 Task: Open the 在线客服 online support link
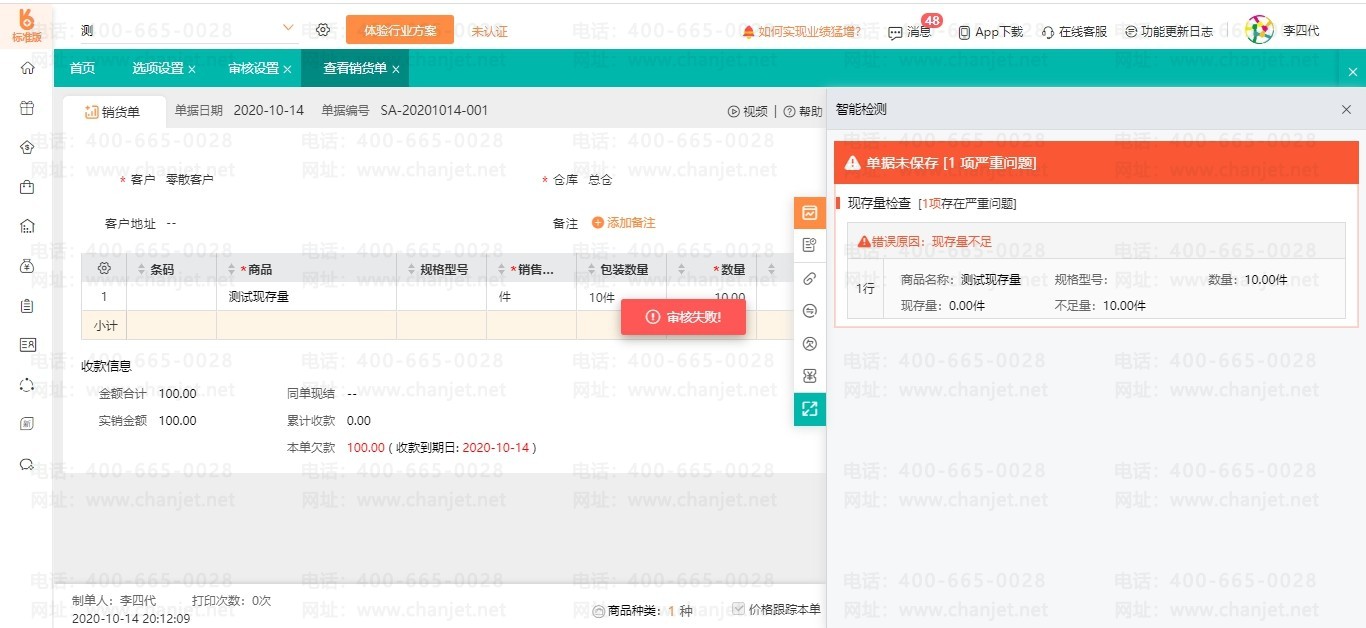(x=1075, y=32)
